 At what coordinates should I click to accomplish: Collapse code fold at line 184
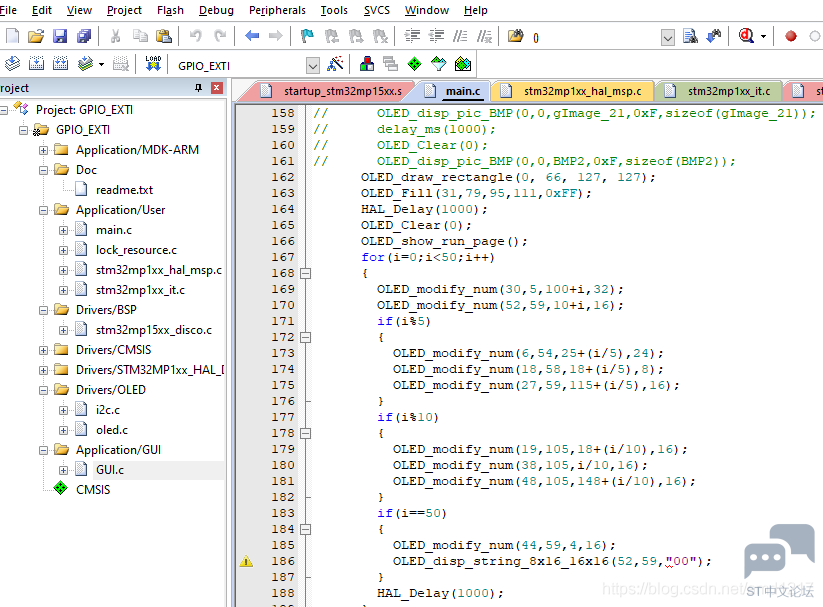click(x=305, y=529)
